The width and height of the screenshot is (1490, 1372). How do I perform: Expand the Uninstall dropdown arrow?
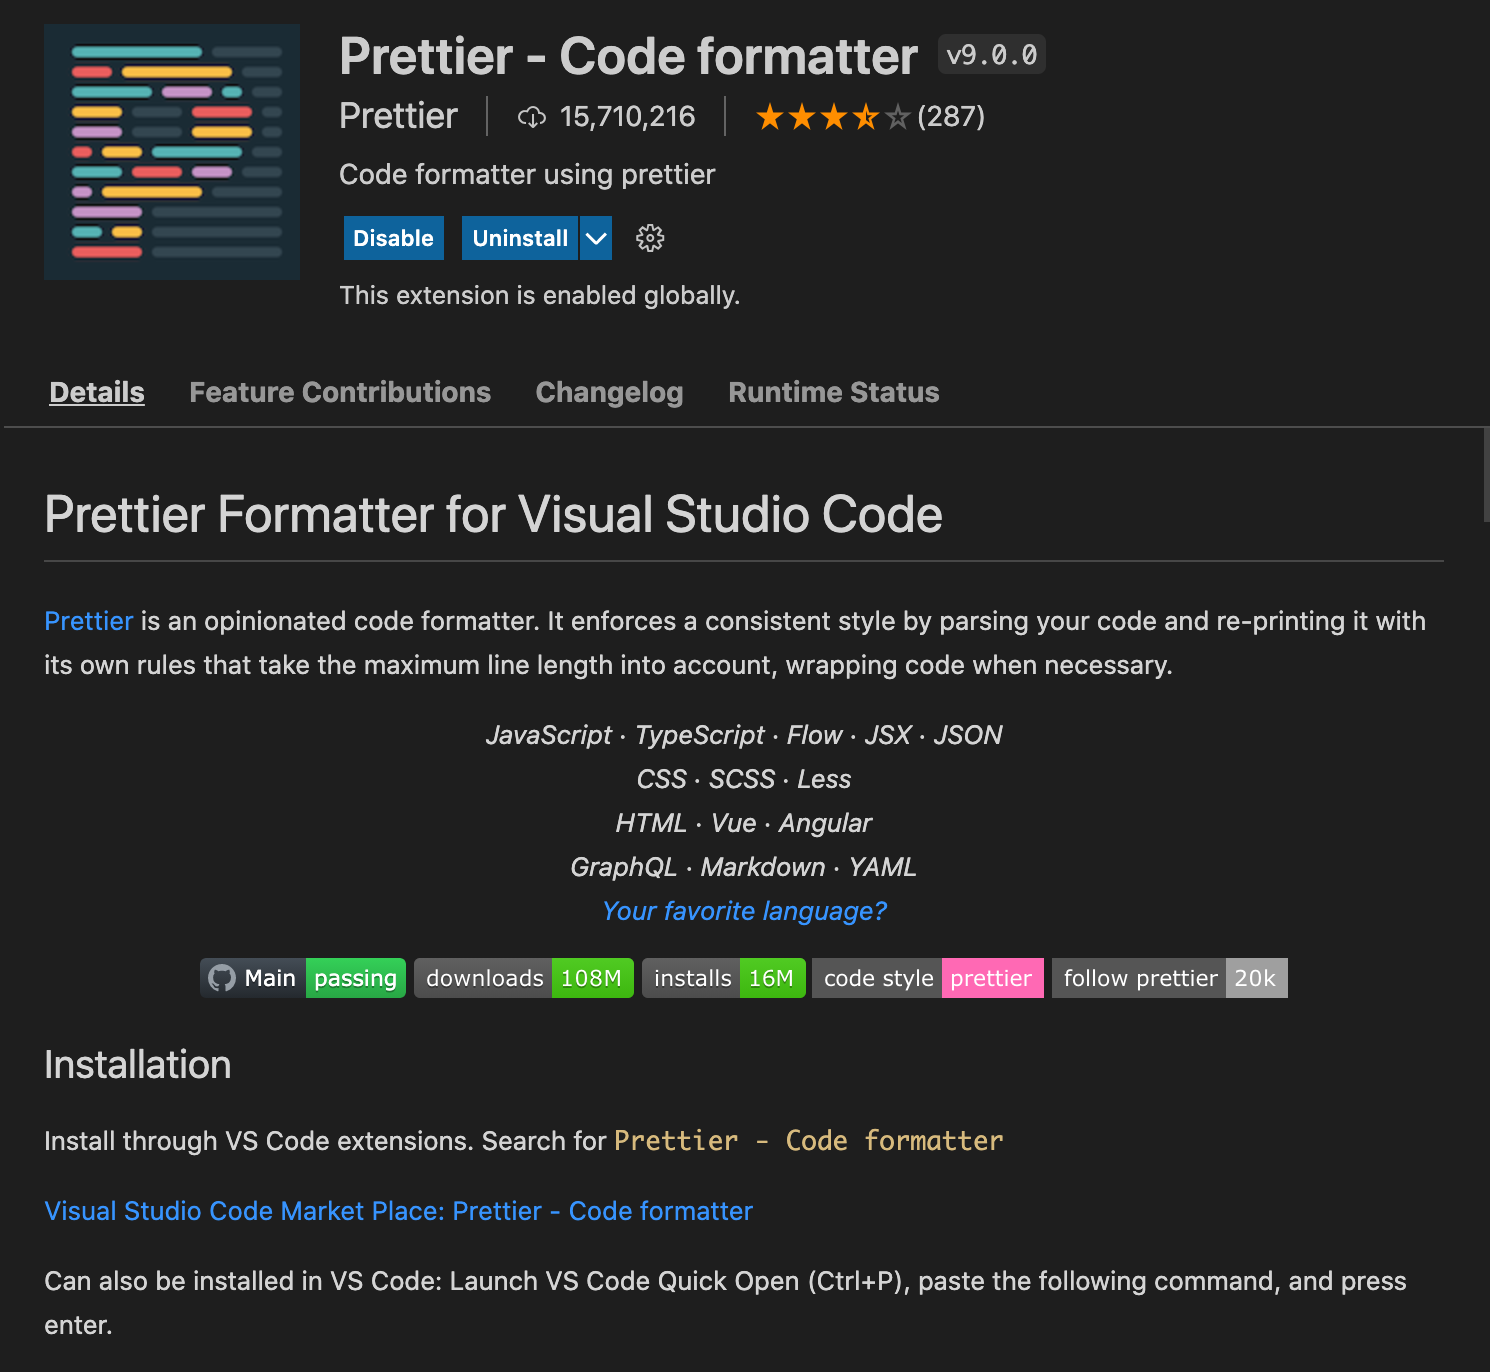click(596, 238)
